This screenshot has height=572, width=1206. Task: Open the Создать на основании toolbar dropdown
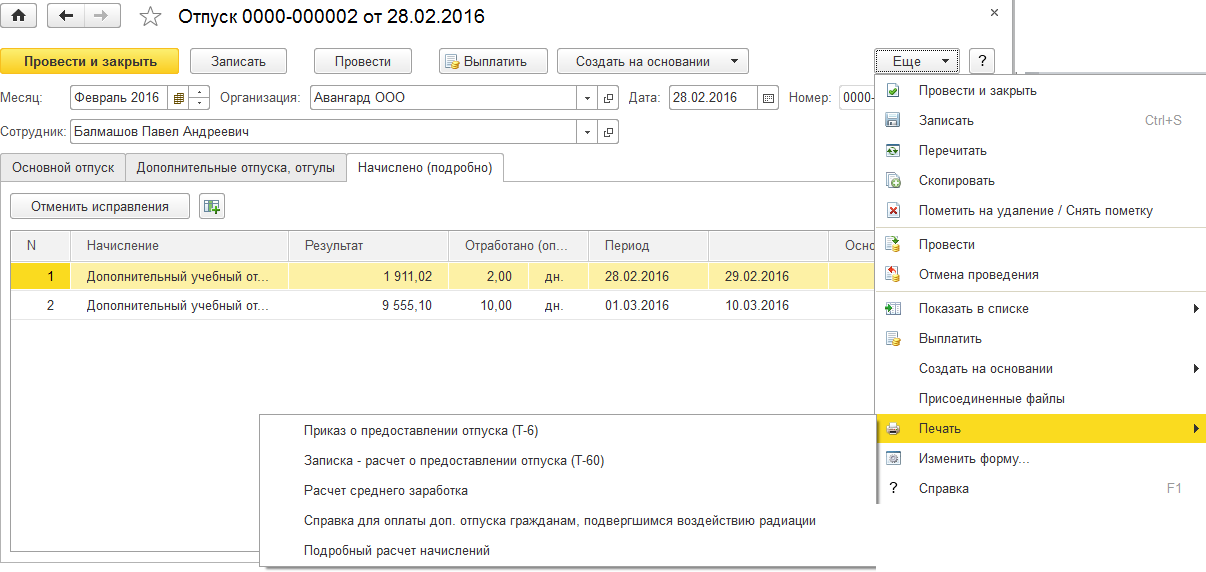[x=652, y=61]
